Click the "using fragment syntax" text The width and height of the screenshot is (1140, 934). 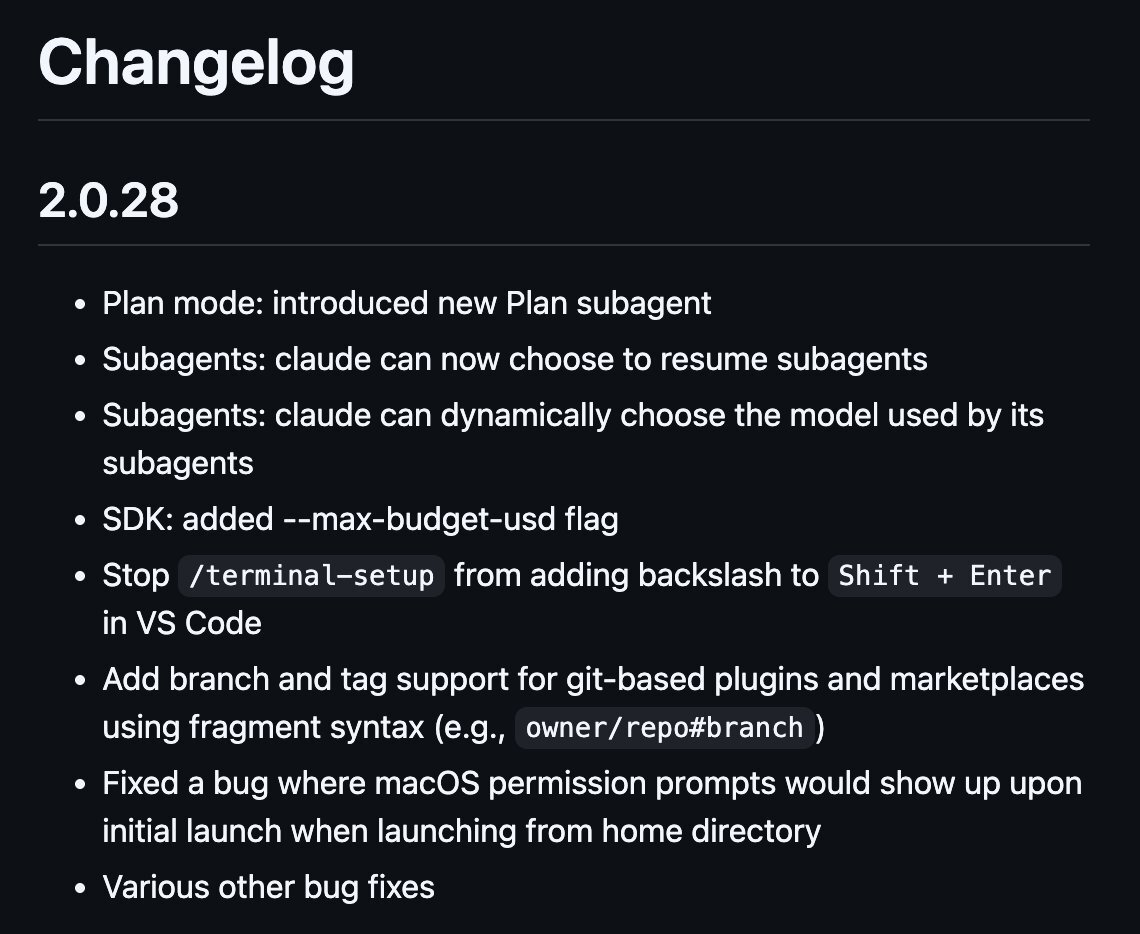[x=264, y=727]
